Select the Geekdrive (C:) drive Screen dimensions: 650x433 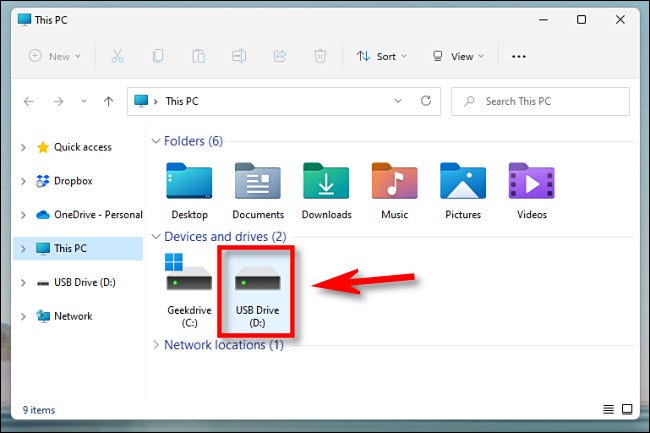click(189, 291)
